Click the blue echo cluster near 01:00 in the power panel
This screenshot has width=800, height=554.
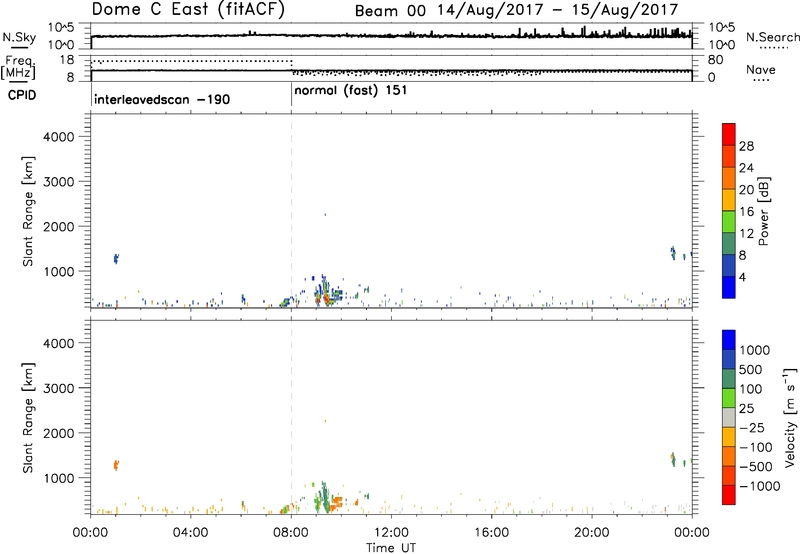[x=116, y=259]
